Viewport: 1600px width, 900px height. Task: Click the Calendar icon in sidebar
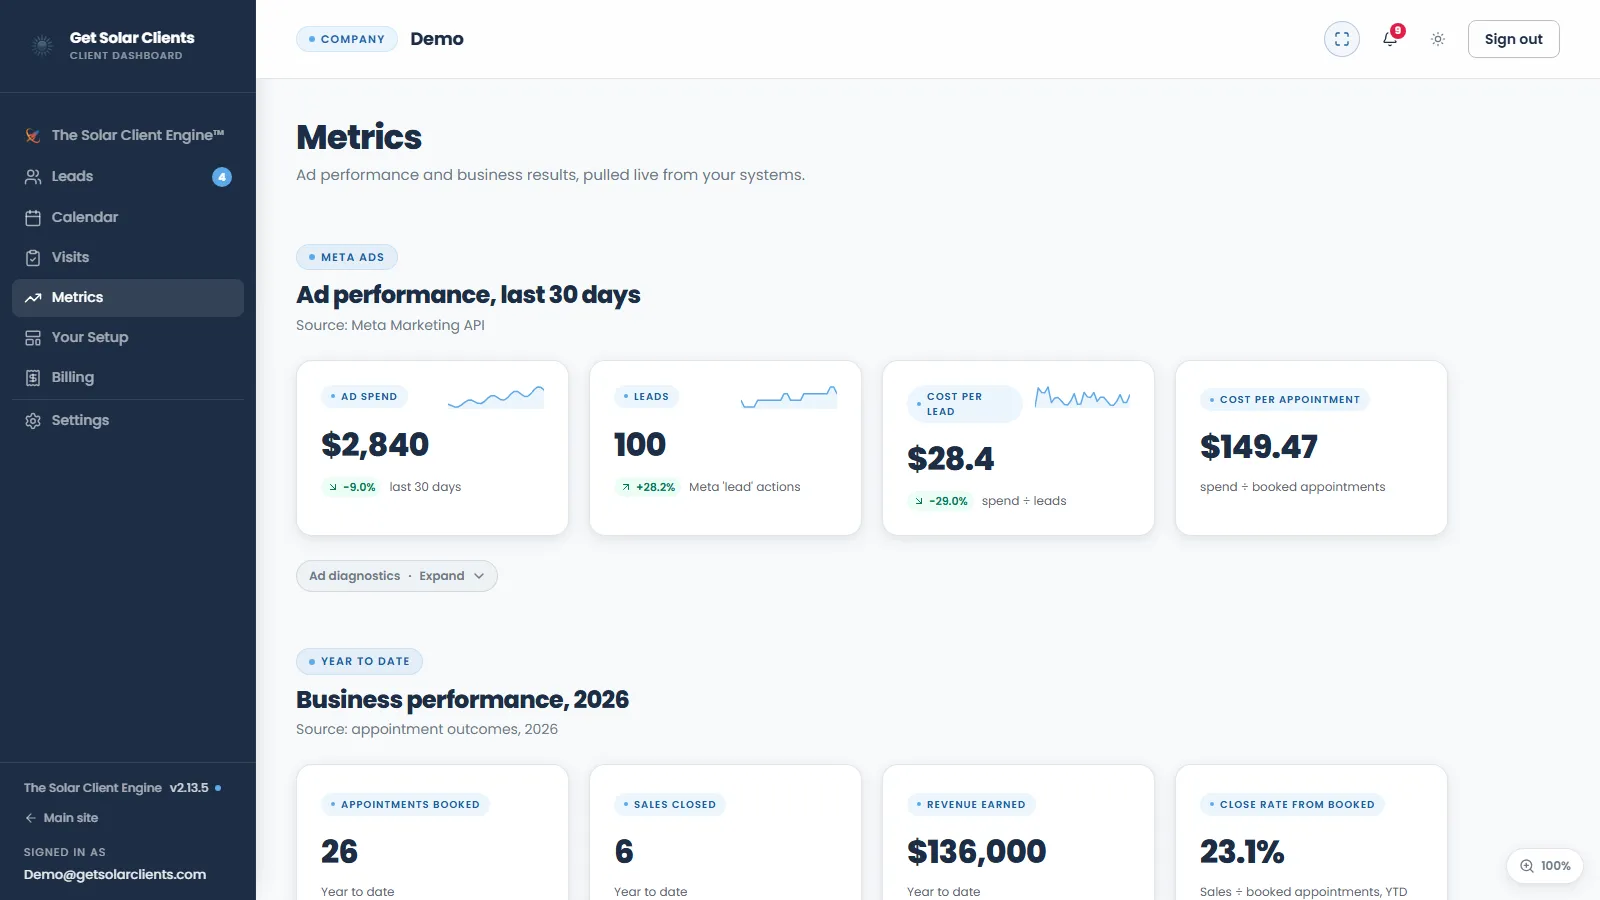[x=33, y=218]
